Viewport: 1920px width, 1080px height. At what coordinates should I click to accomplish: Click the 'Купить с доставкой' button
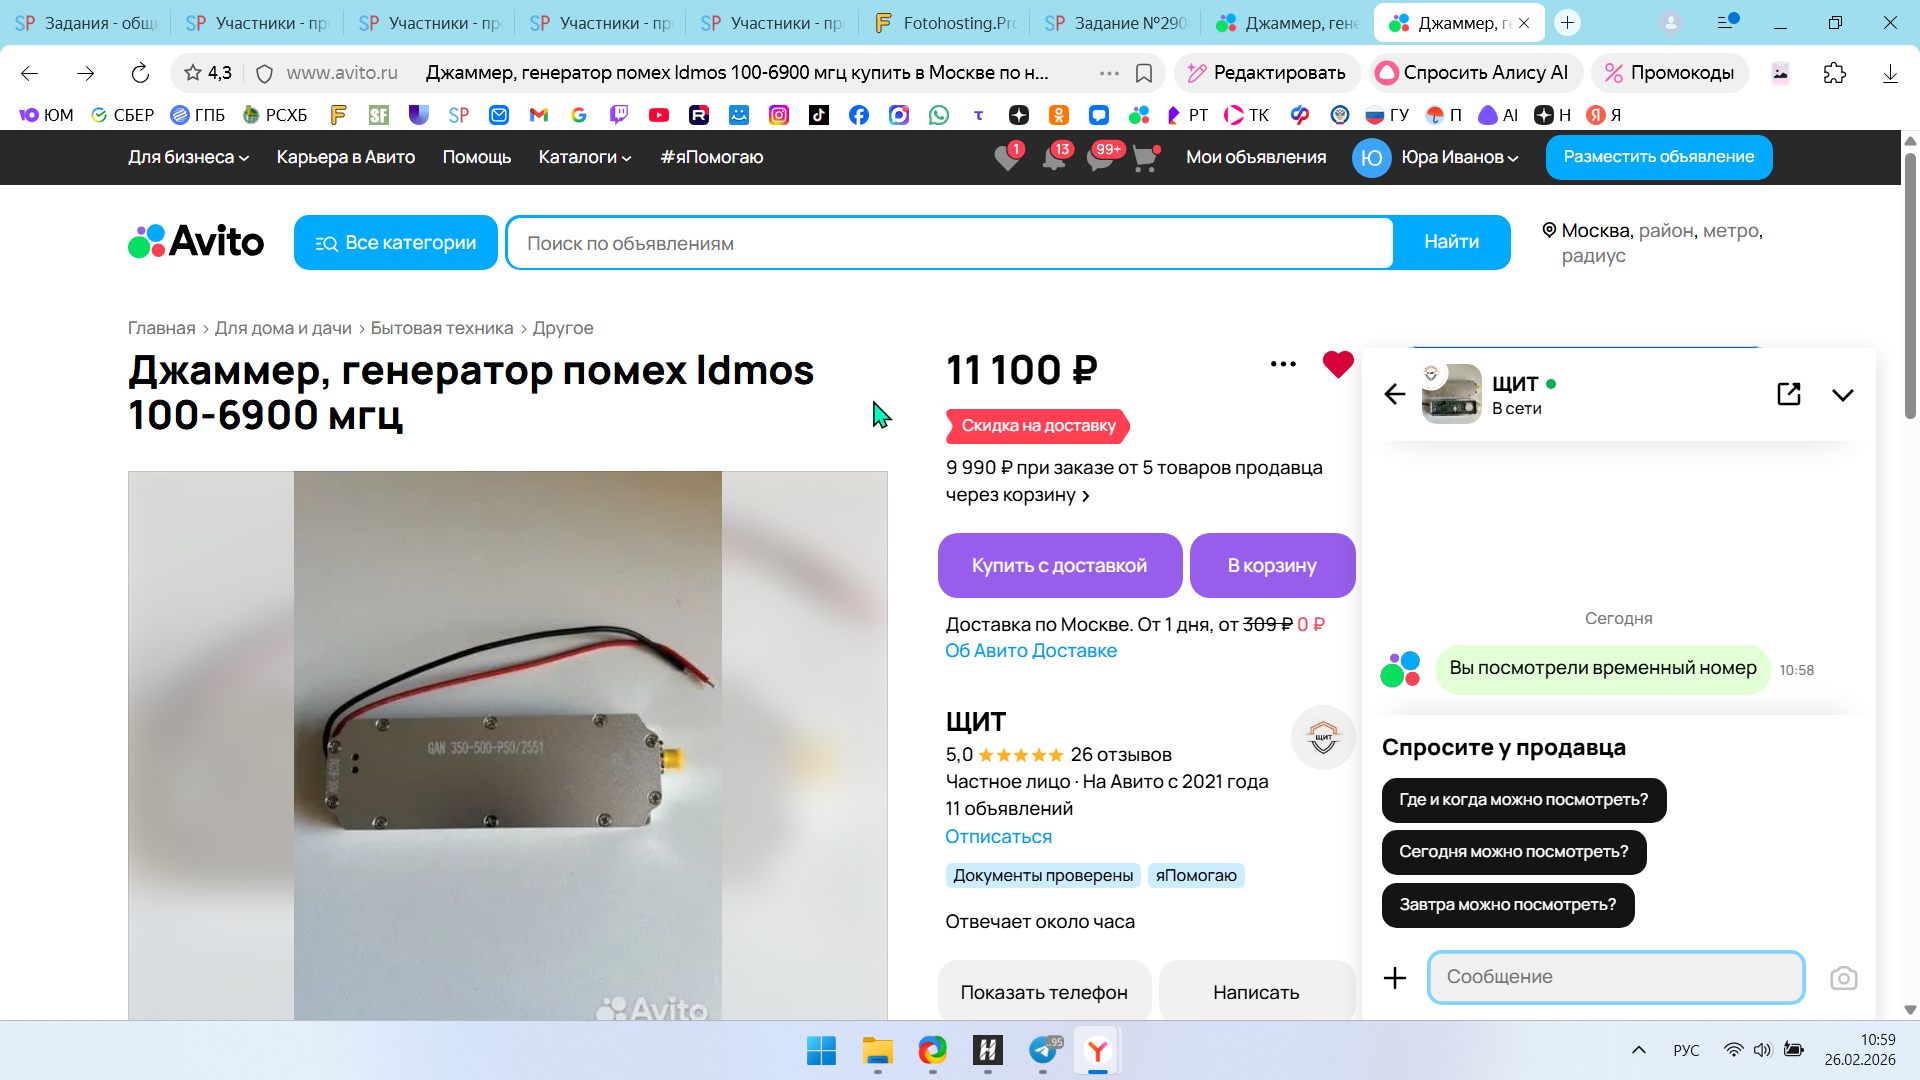pos(1059,565)
